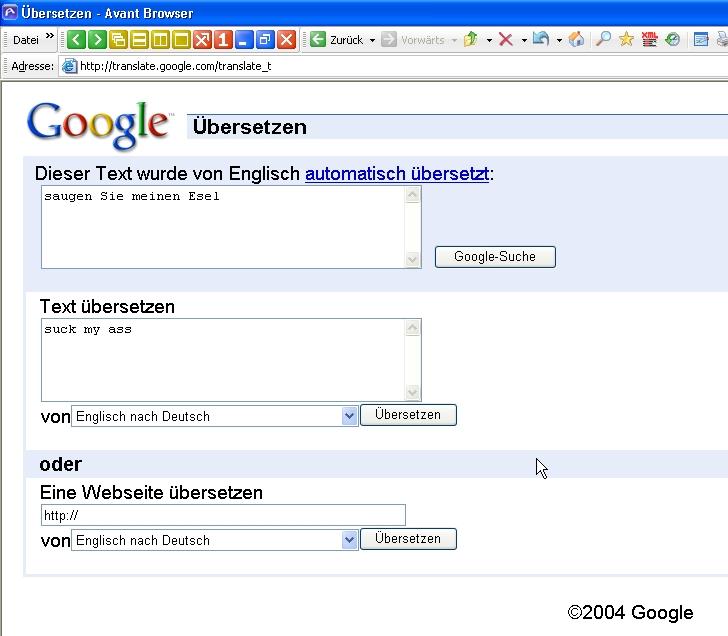
Task: Click the home page icon
Action: pyautogui.click(x=576, y=39)
